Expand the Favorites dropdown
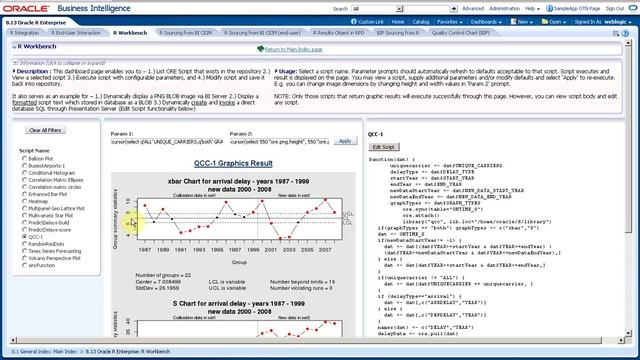This screenshot has height=360, width=640. (x=449, y=22)
